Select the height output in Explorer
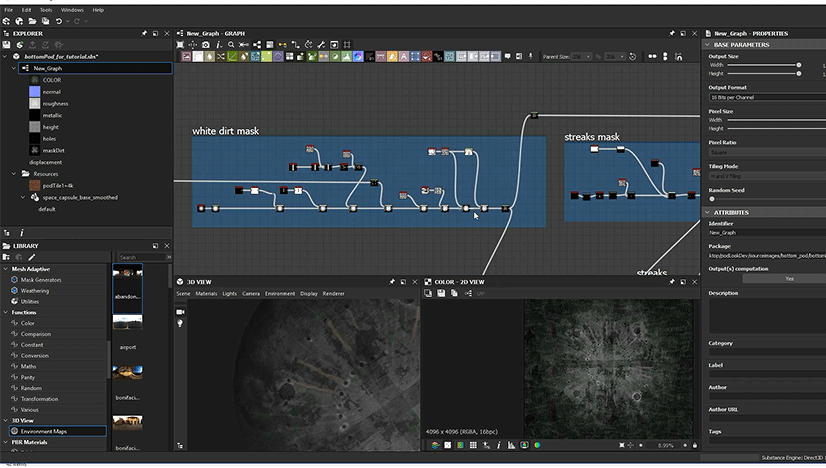The height and width of the screenshot is (468, 826). tap(51, 127)
